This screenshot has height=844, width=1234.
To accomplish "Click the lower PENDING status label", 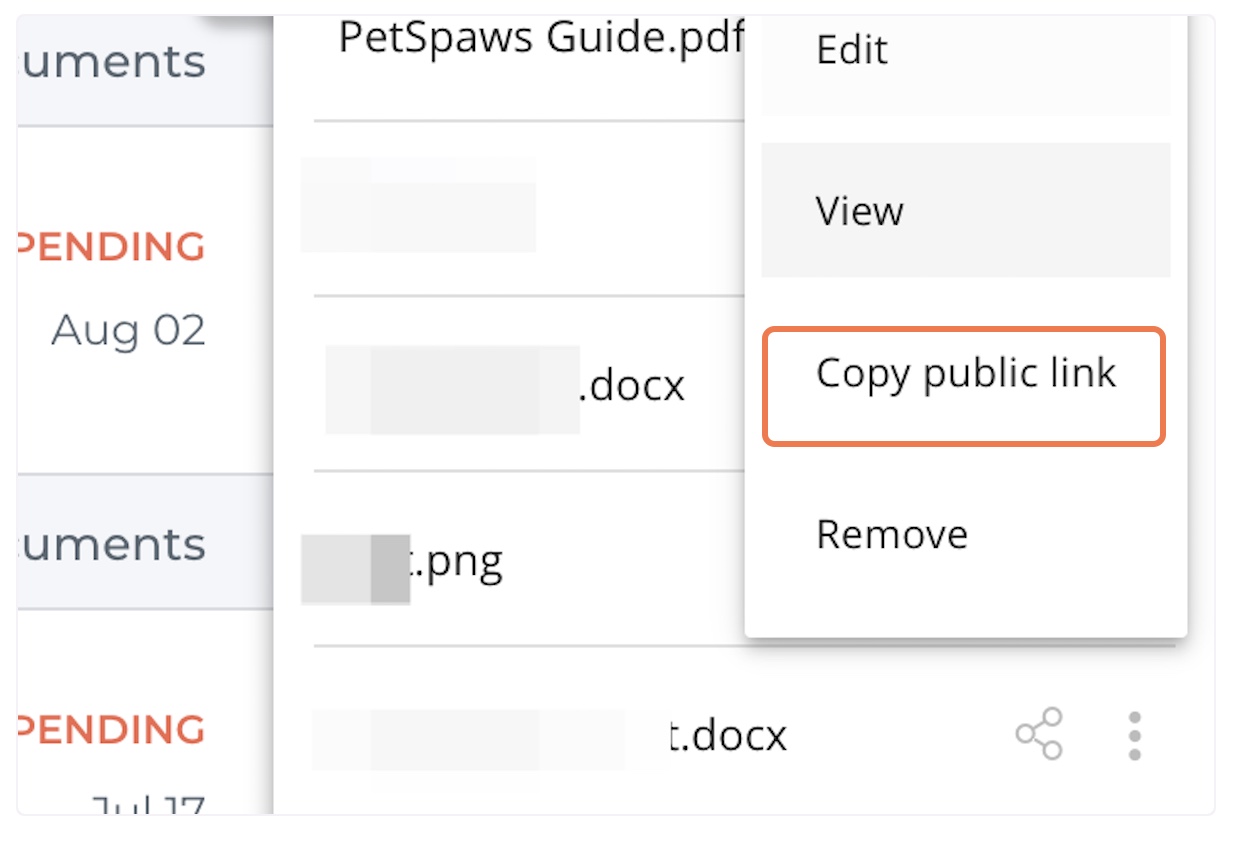I will pos(111,729).
